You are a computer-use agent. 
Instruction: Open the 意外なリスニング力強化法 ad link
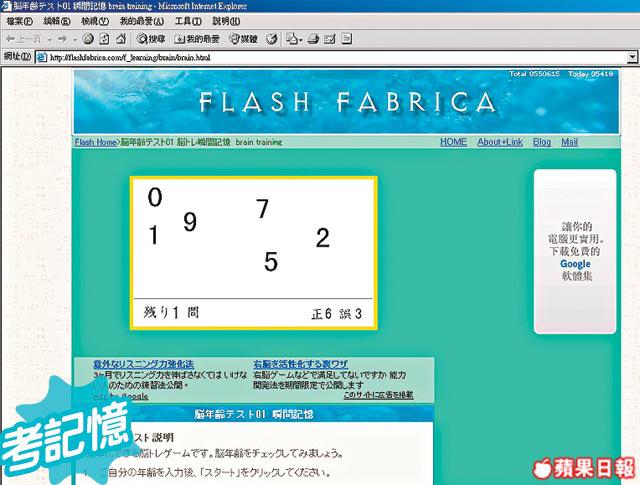pos(144,364)
